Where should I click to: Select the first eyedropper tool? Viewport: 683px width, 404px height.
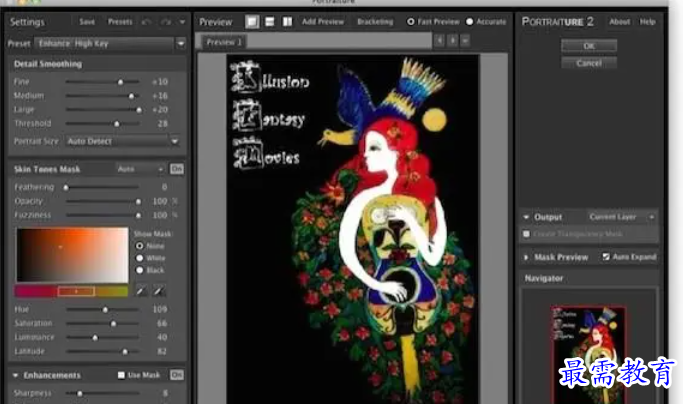pos(141,291)
